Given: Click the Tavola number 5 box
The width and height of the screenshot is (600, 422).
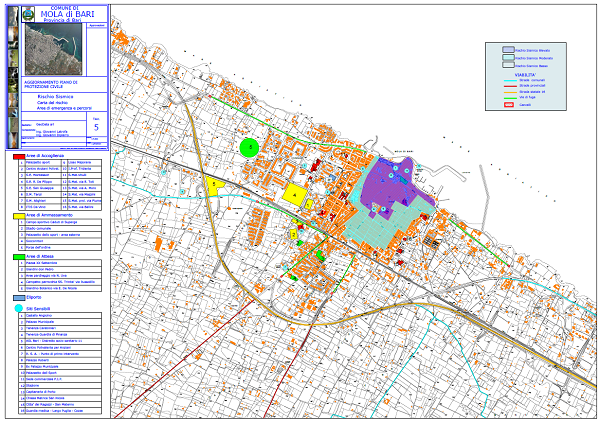Looking at the screenshot, I should tap(96, 128).
